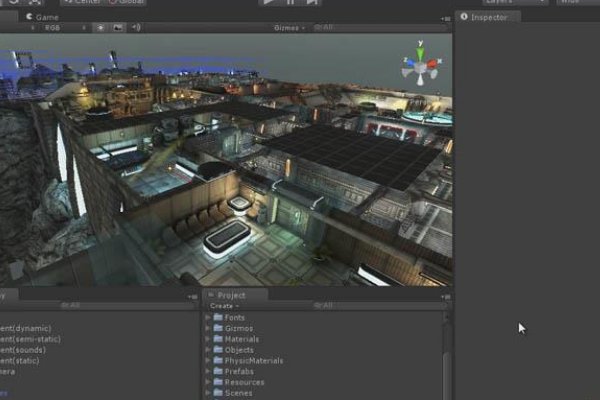This screenshot has width=600, height=400.
Task: Select the Fonts folder icon
Action: tap(217, 318)
